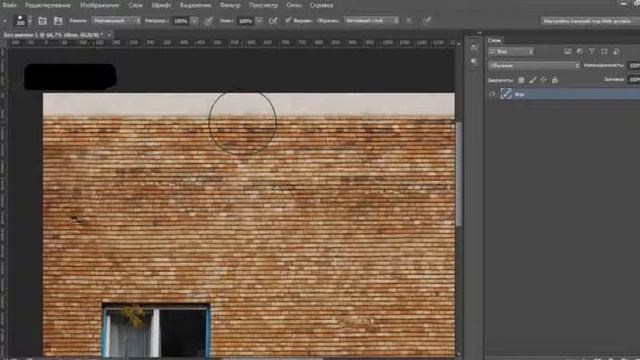Click the Наж. flow value field

pyautogui.click(x=245, y=21)
